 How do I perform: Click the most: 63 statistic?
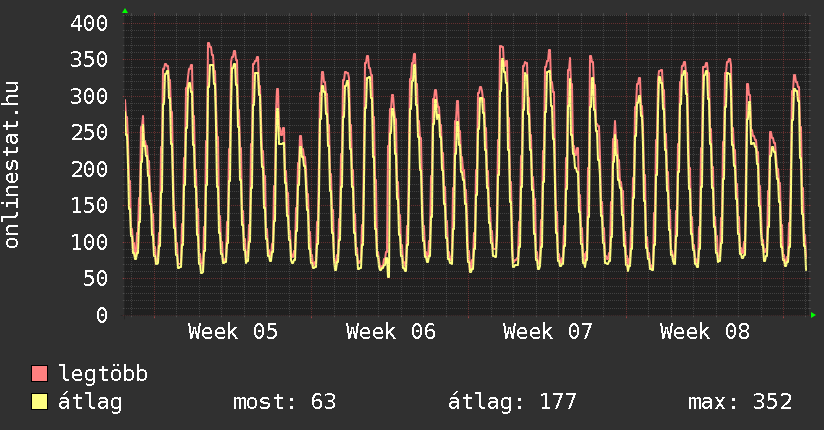[x=284, y=402]
